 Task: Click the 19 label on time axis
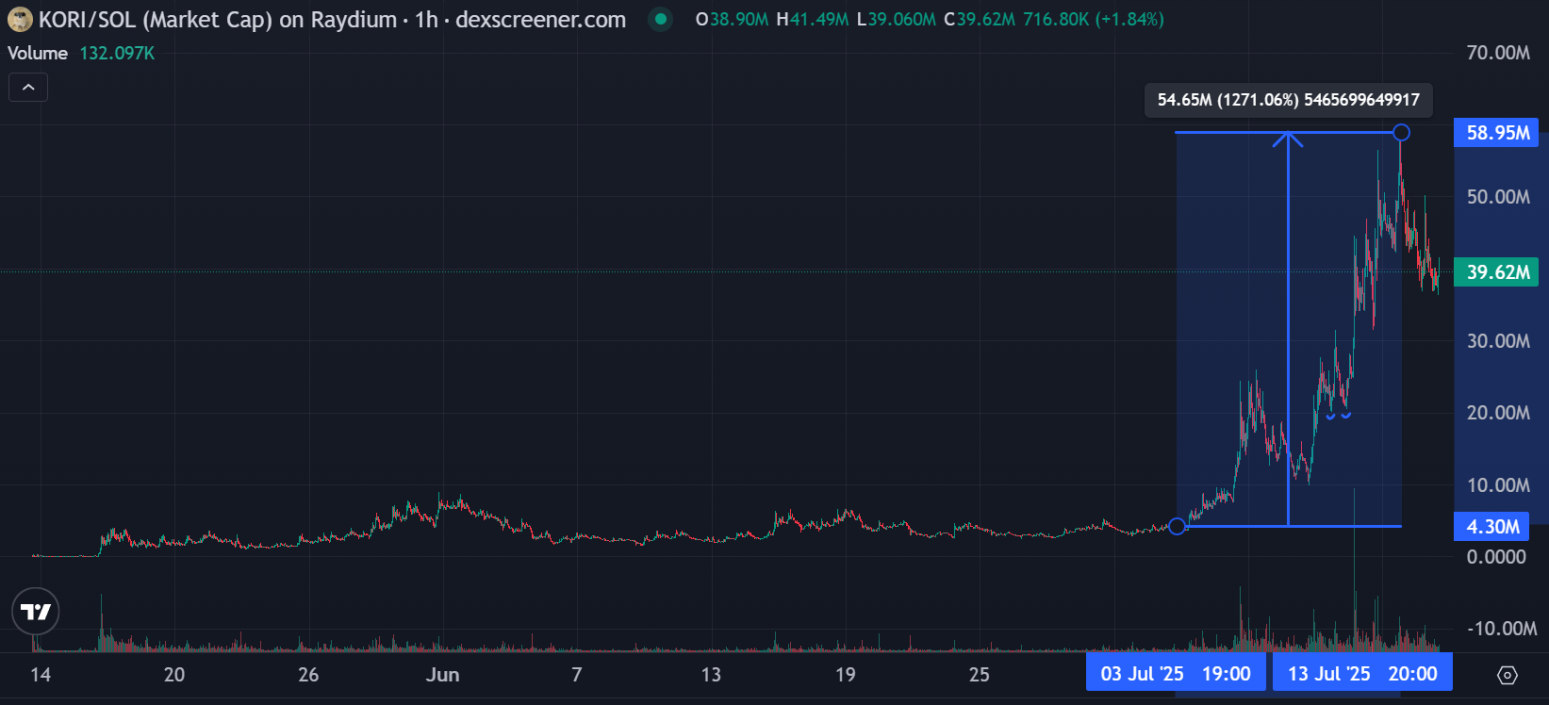[845, 675]
